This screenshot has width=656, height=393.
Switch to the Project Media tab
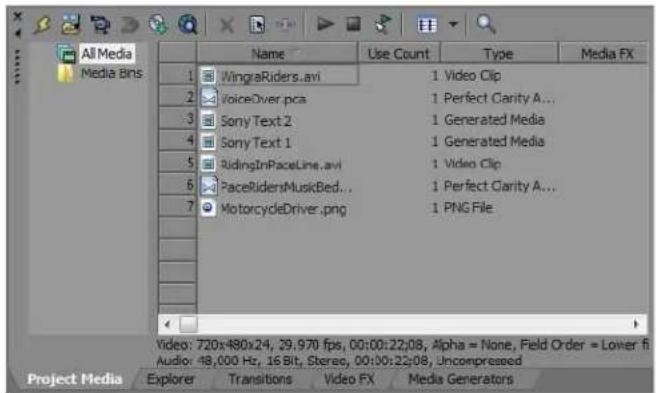pos(74,379)
